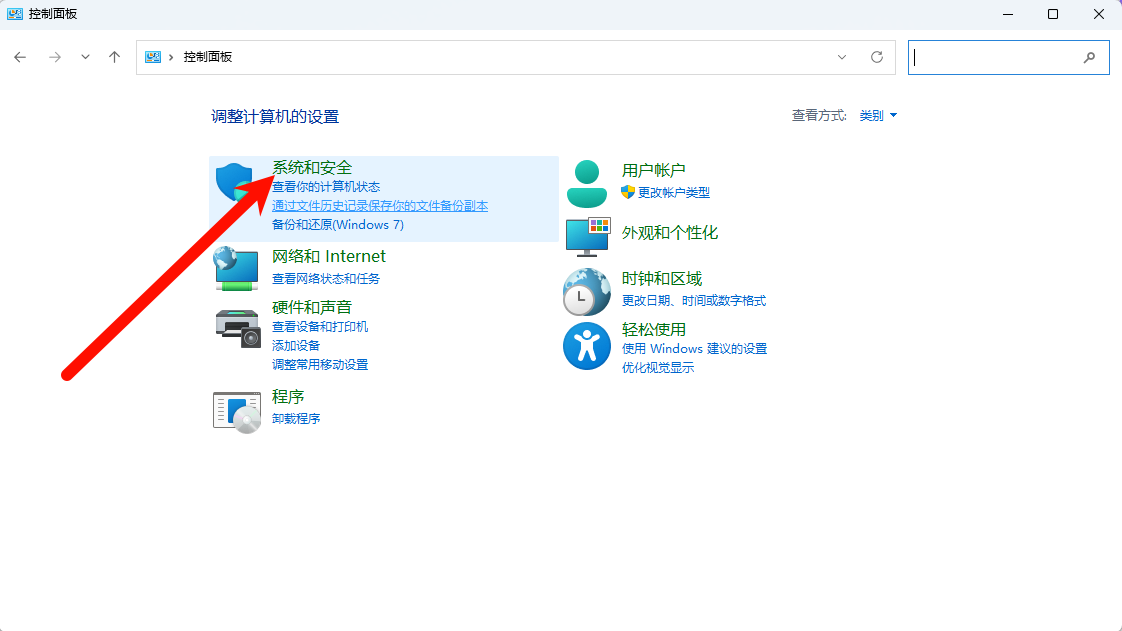Click the shield icon beside 更改帐户类型
This screenshot has height=631, width=1122.
point(628,192)
